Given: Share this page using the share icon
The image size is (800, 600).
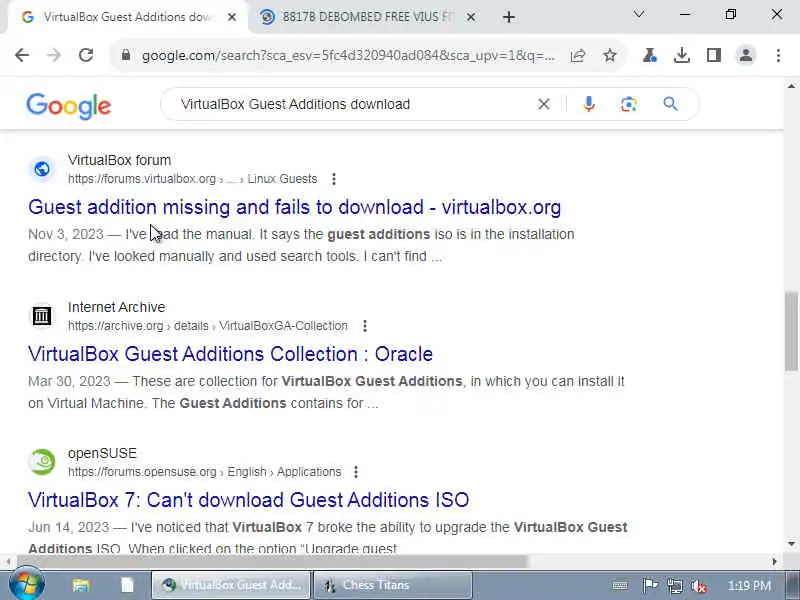Looking at the screenshot, I should pos(578,55).
